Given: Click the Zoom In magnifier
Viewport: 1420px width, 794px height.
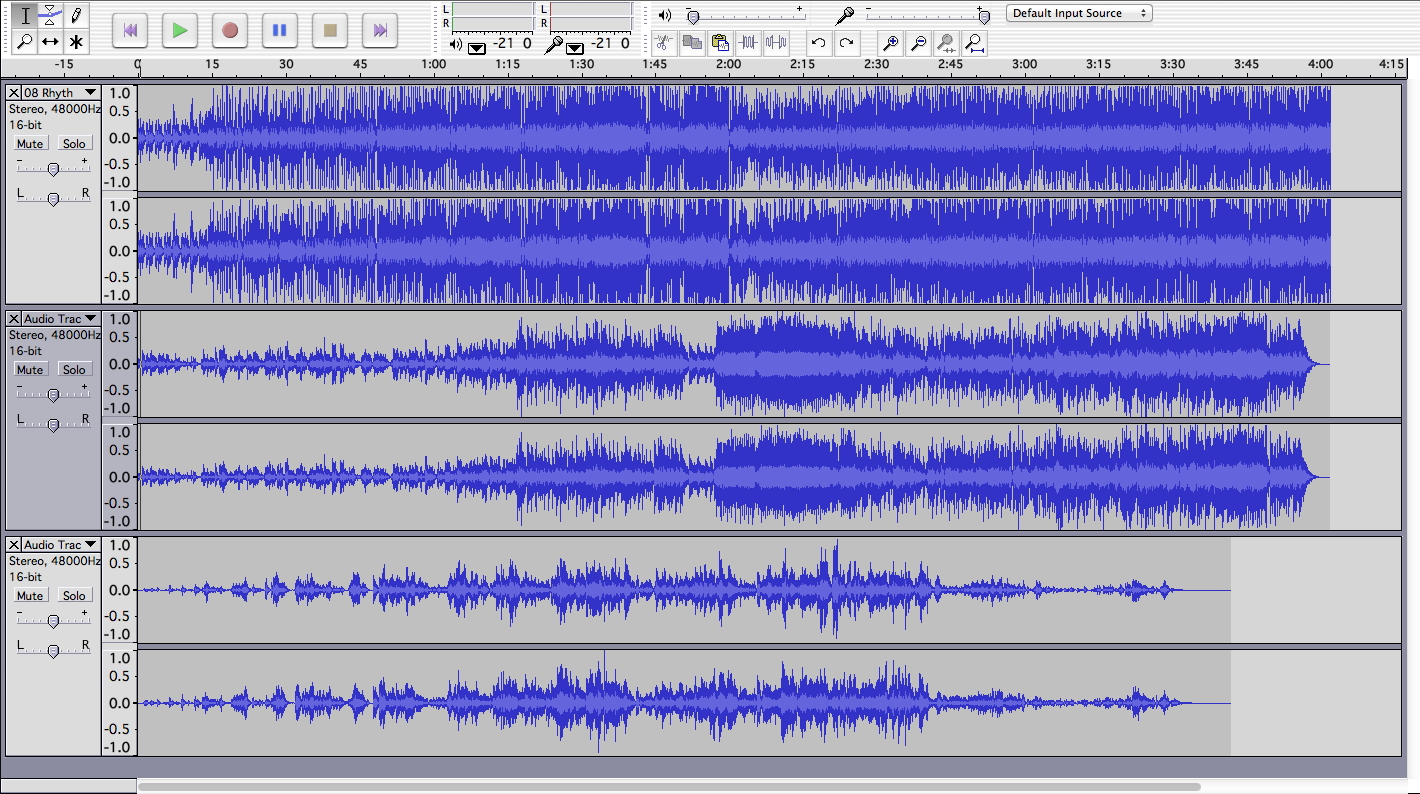Looking at the screenshot, I should pyautogui.click(x=889, y=42).
